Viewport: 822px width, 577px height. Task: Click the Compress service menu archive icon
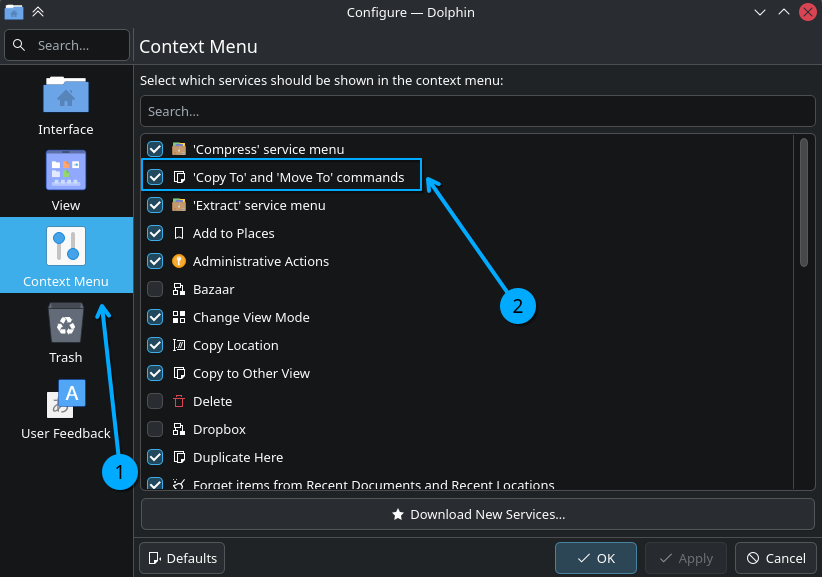coord(179,149)
